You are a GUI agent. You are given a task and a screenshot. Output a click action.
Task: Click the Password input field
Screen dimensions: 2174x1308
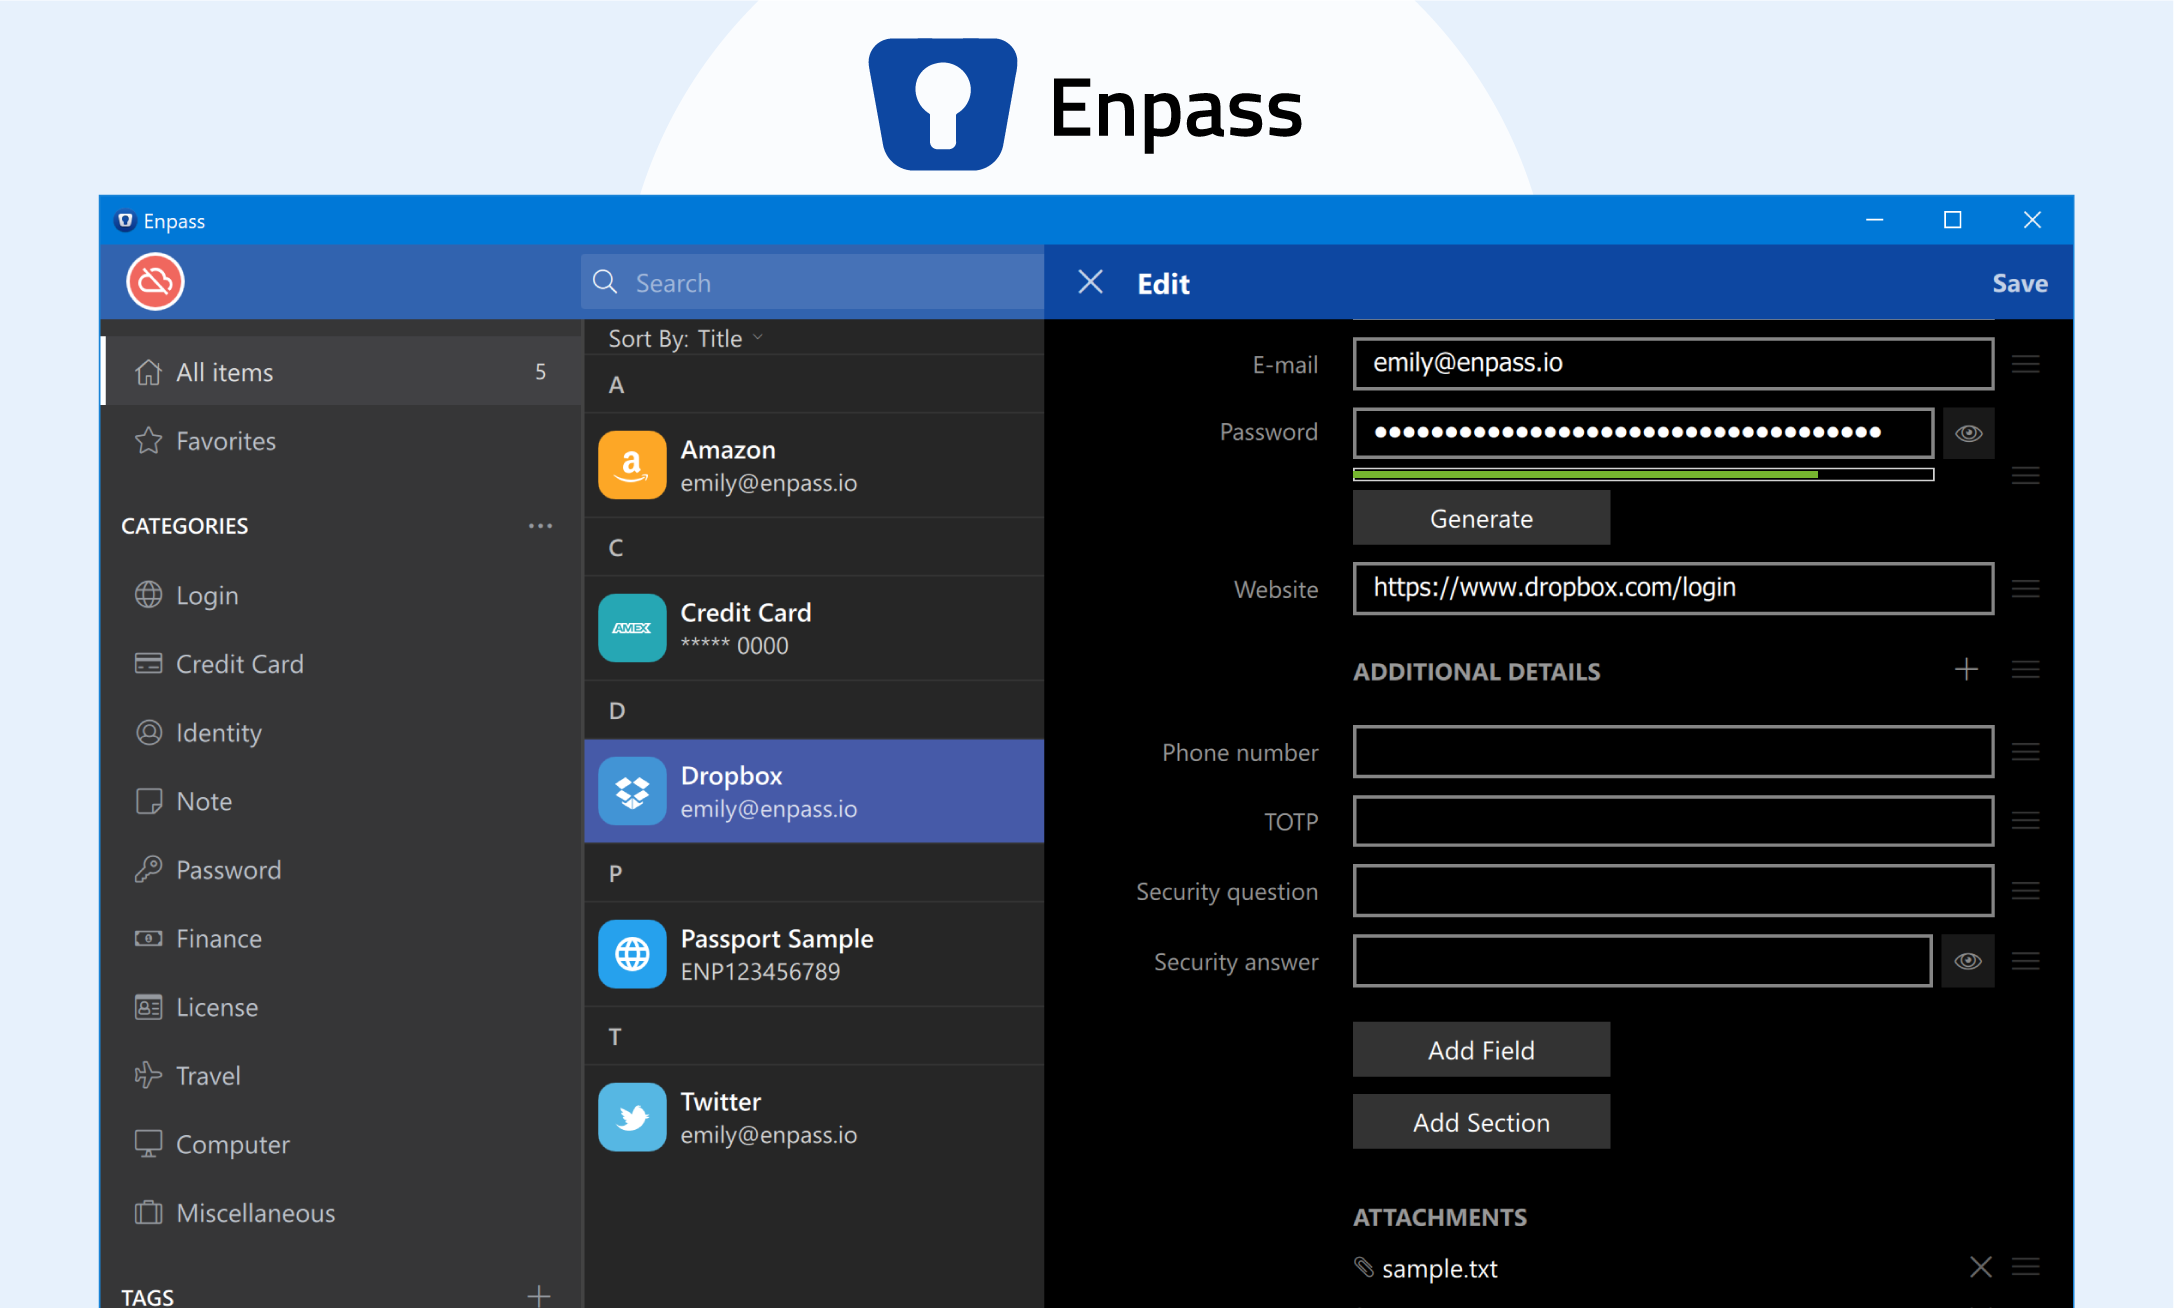1643,433
